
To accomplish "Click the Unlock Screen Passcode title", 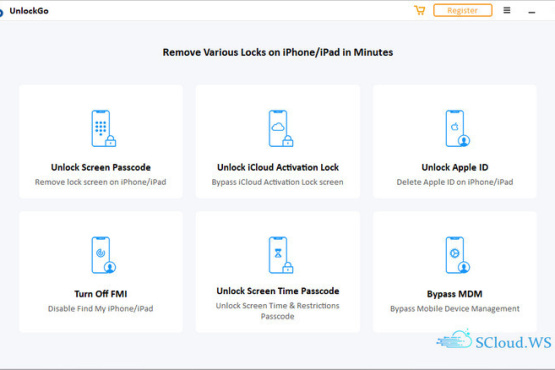I will tap(101, 167).
